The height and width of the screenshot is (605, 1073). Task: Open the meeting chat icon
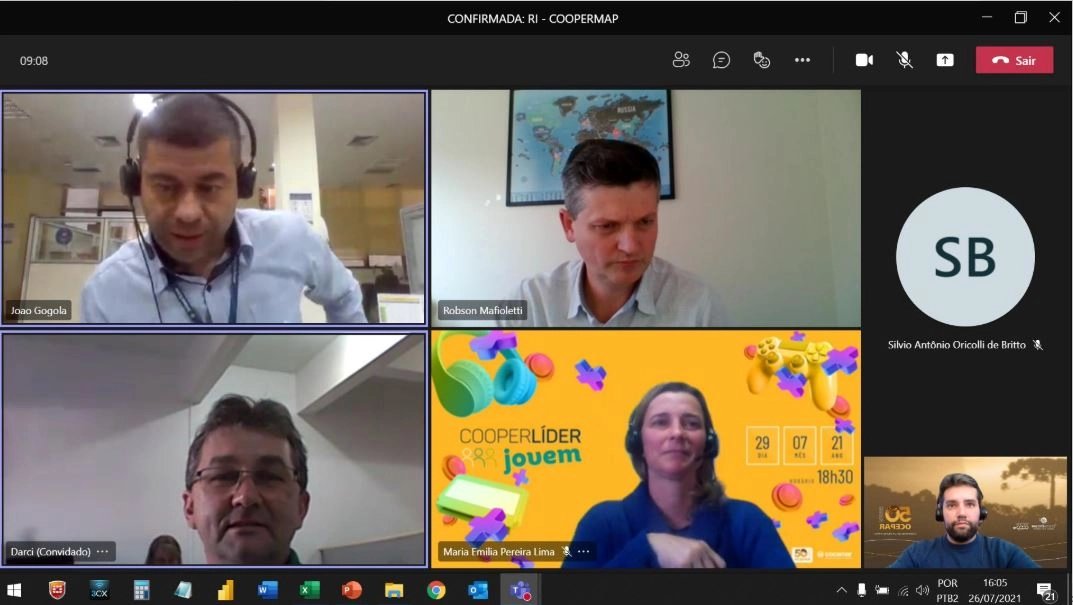[721, 60]
